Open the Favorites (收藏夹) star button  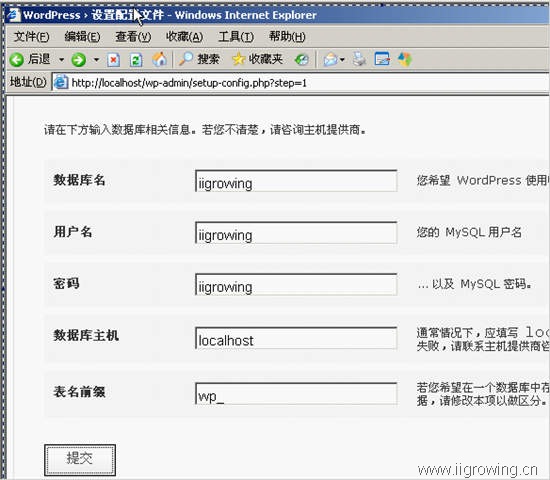point(257,59)
